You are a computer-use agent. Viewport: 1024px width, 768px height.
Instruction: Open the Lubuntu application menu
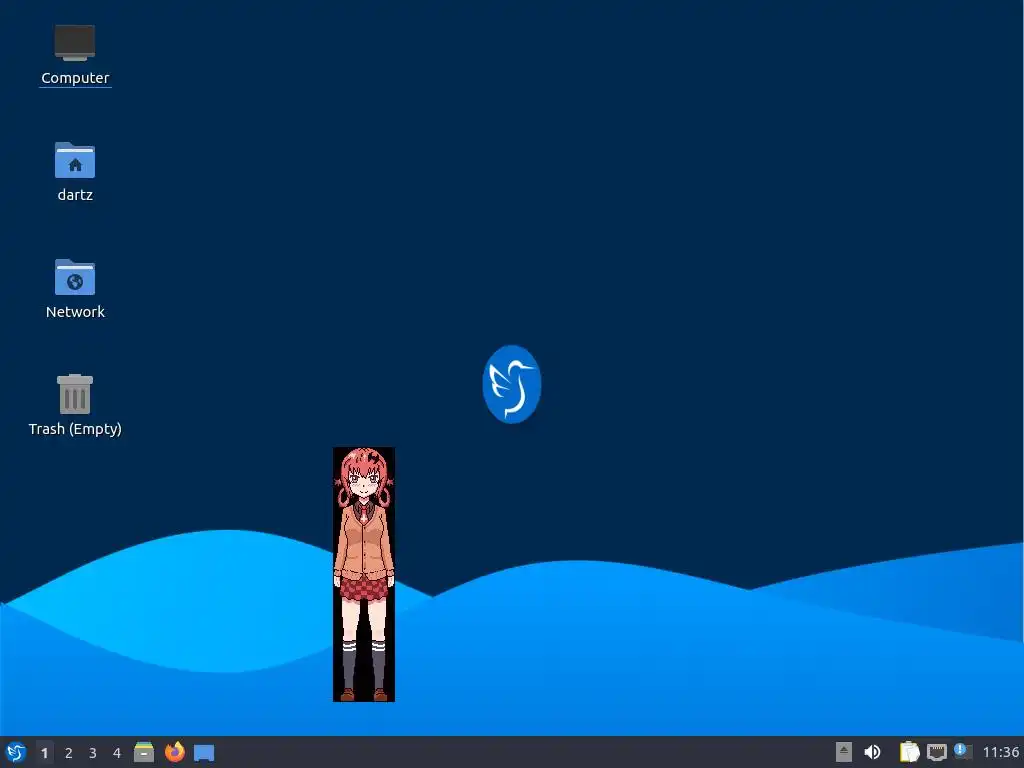pos(16,752)
